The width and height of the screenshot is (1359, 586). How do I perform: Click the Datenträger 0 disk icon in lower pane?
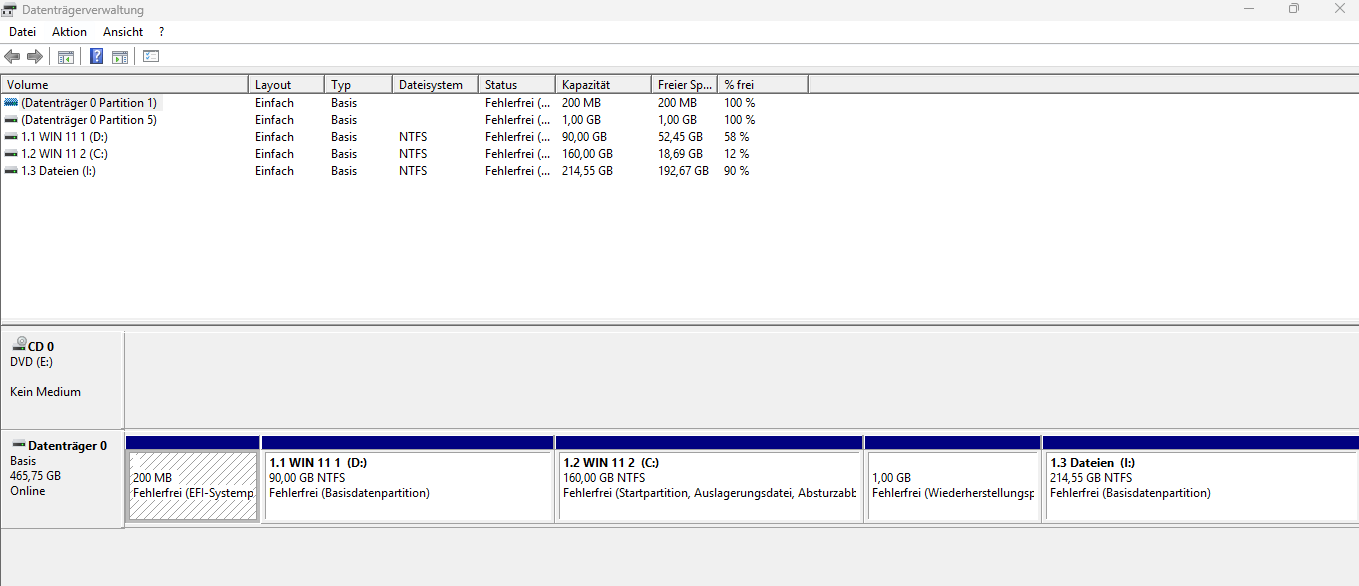click(x=18, y=445)
